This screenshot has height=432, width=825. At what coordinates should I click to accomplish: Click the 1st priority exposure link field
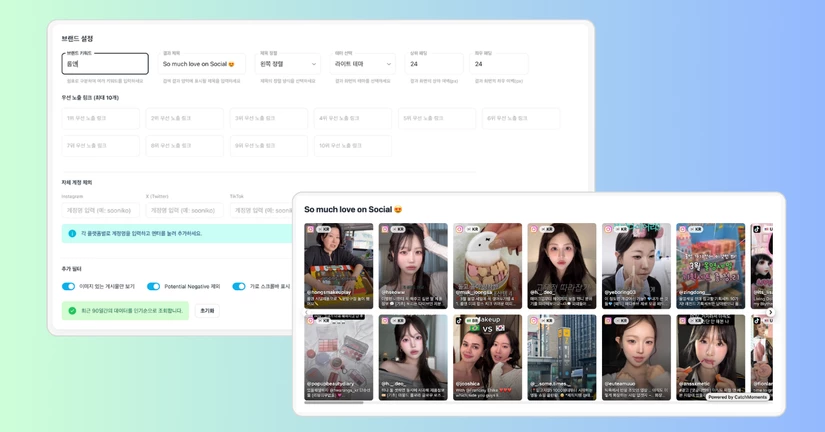100,118
